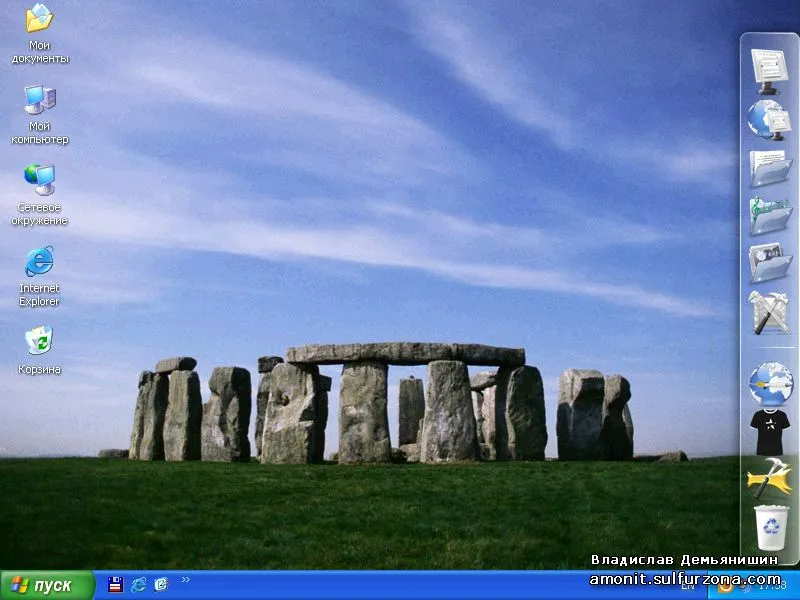This screenshot has width=800, height=600.
Task: Launch Internet Explorer from the Quick Launch bar
Action: pyautogui.click(x=138, y=584)
